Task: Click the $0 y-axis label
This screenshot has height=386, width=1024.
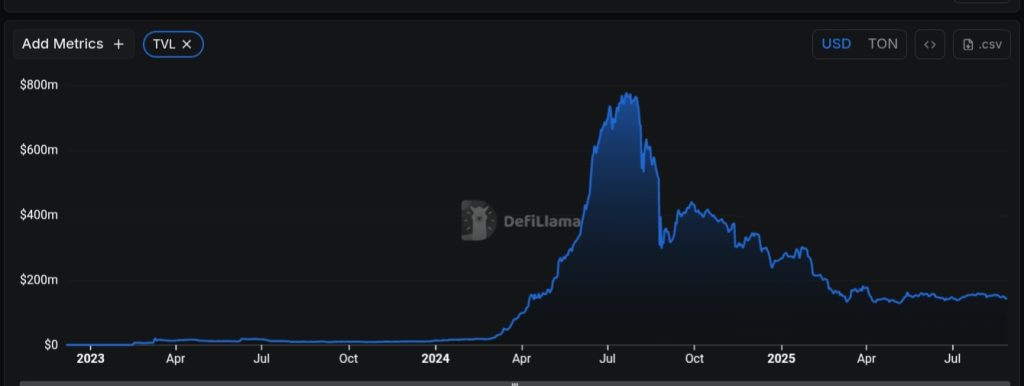Action: [51, 345]
